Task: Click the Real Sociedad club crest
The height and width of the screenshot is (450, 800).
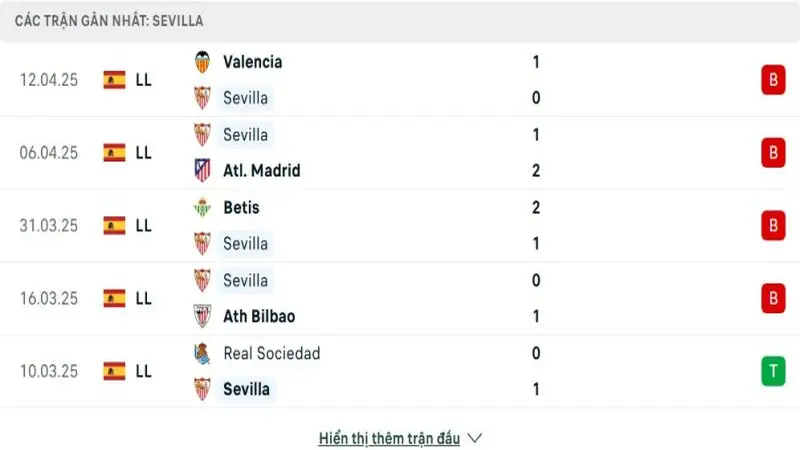Action: tap(203, 353)
